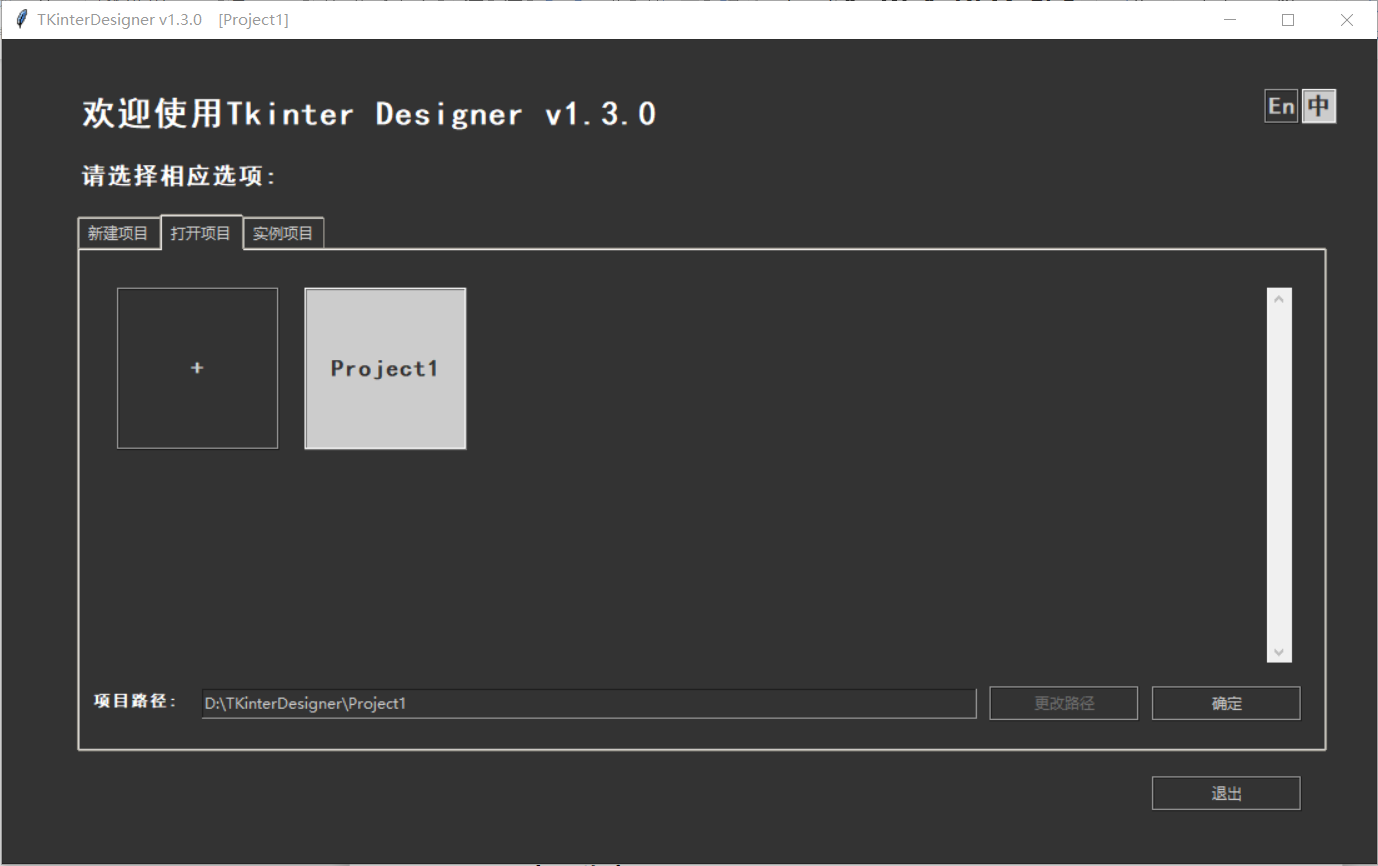The height and width of the screenshot is (866, 1378).
Task: Minimize the TKinterDesigner window
Action: 1230,20
